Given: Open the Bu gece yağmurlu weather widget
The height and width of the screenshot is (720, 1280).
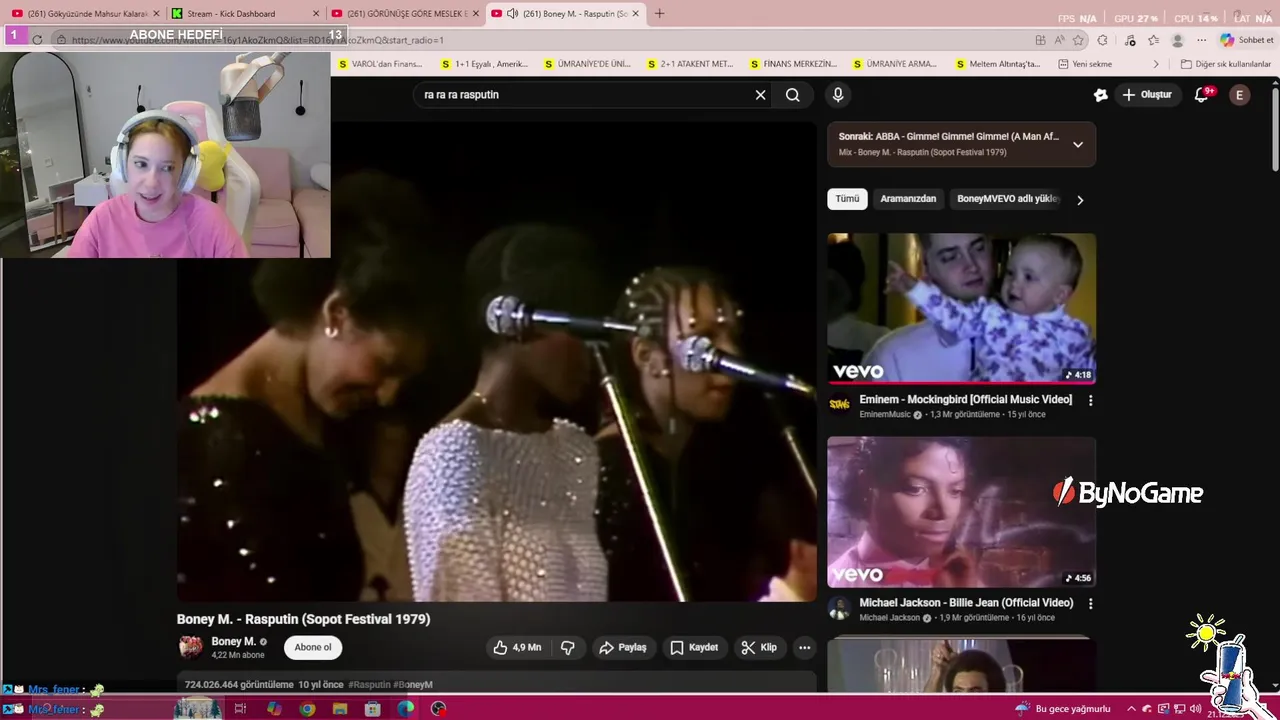Looking at the screenshot, I should click(x=1062, y=709).
